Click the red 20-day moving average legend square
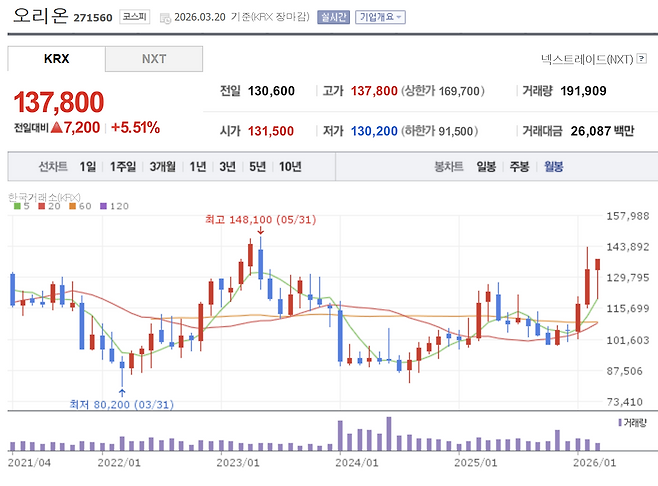Screen dimensions: 658x486 click(x=41, y=206)
